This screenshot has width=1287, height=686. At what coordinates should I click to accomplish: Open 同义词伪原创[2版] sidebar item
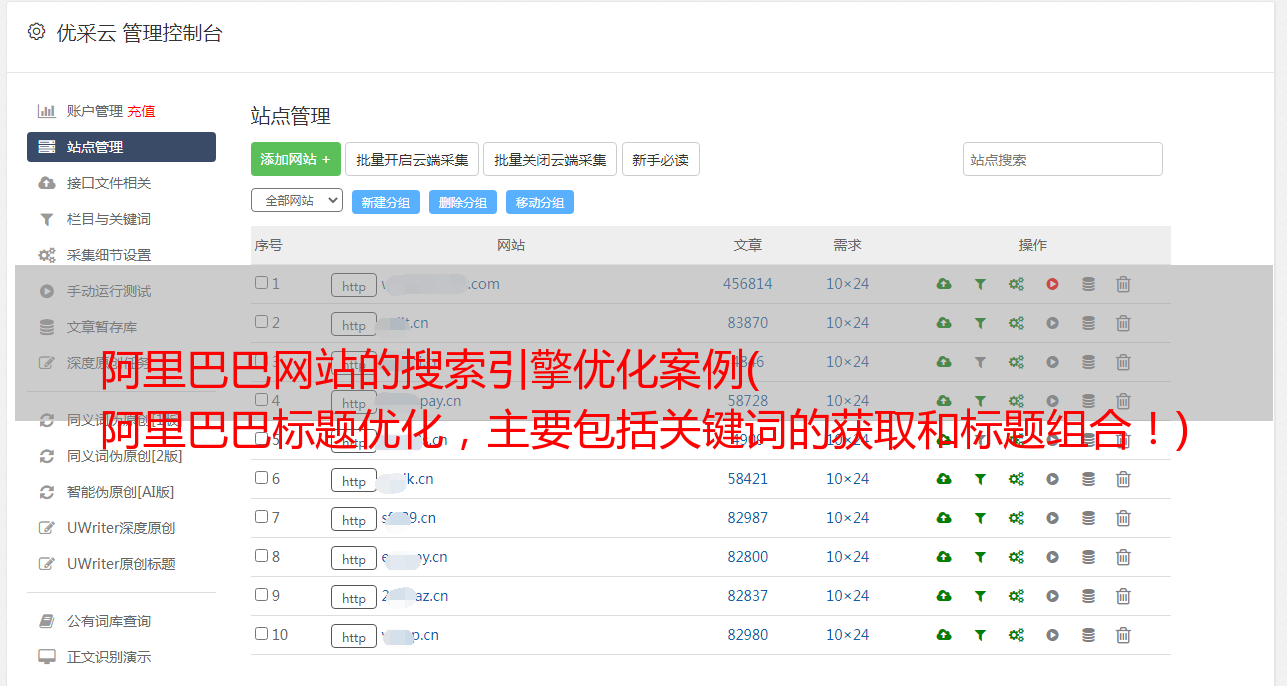point(125,456)
